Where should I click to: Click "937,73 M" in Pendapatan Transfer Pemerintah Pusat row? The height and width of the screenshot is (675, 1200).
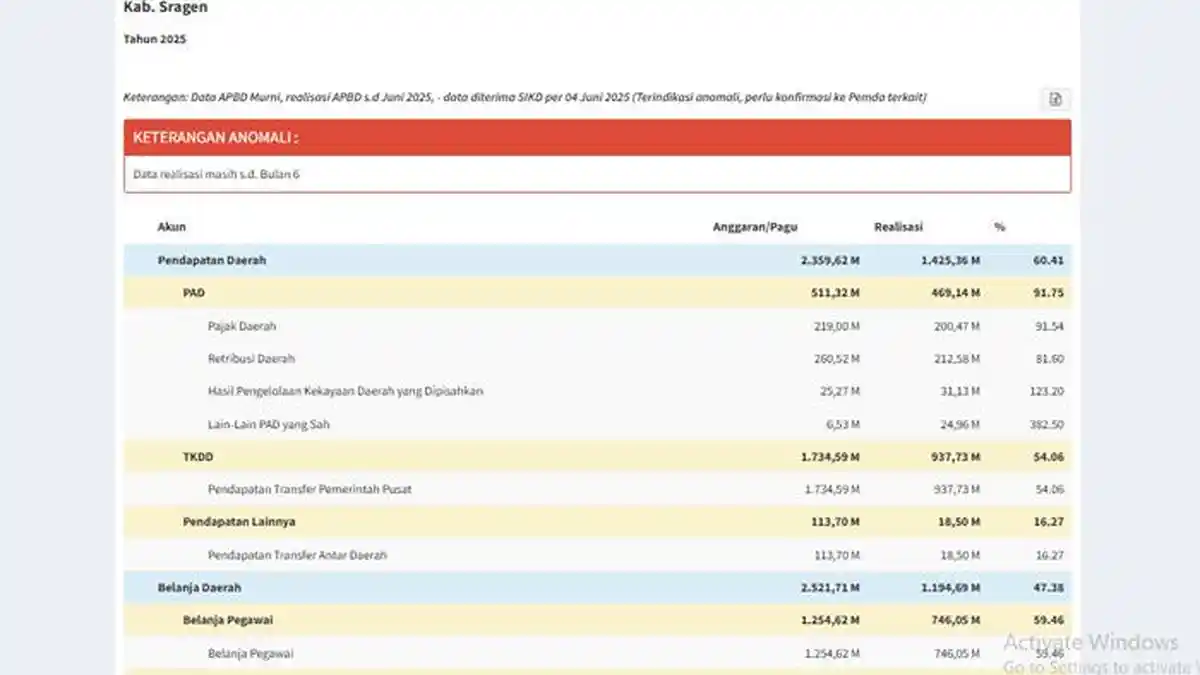click(957, 489)
